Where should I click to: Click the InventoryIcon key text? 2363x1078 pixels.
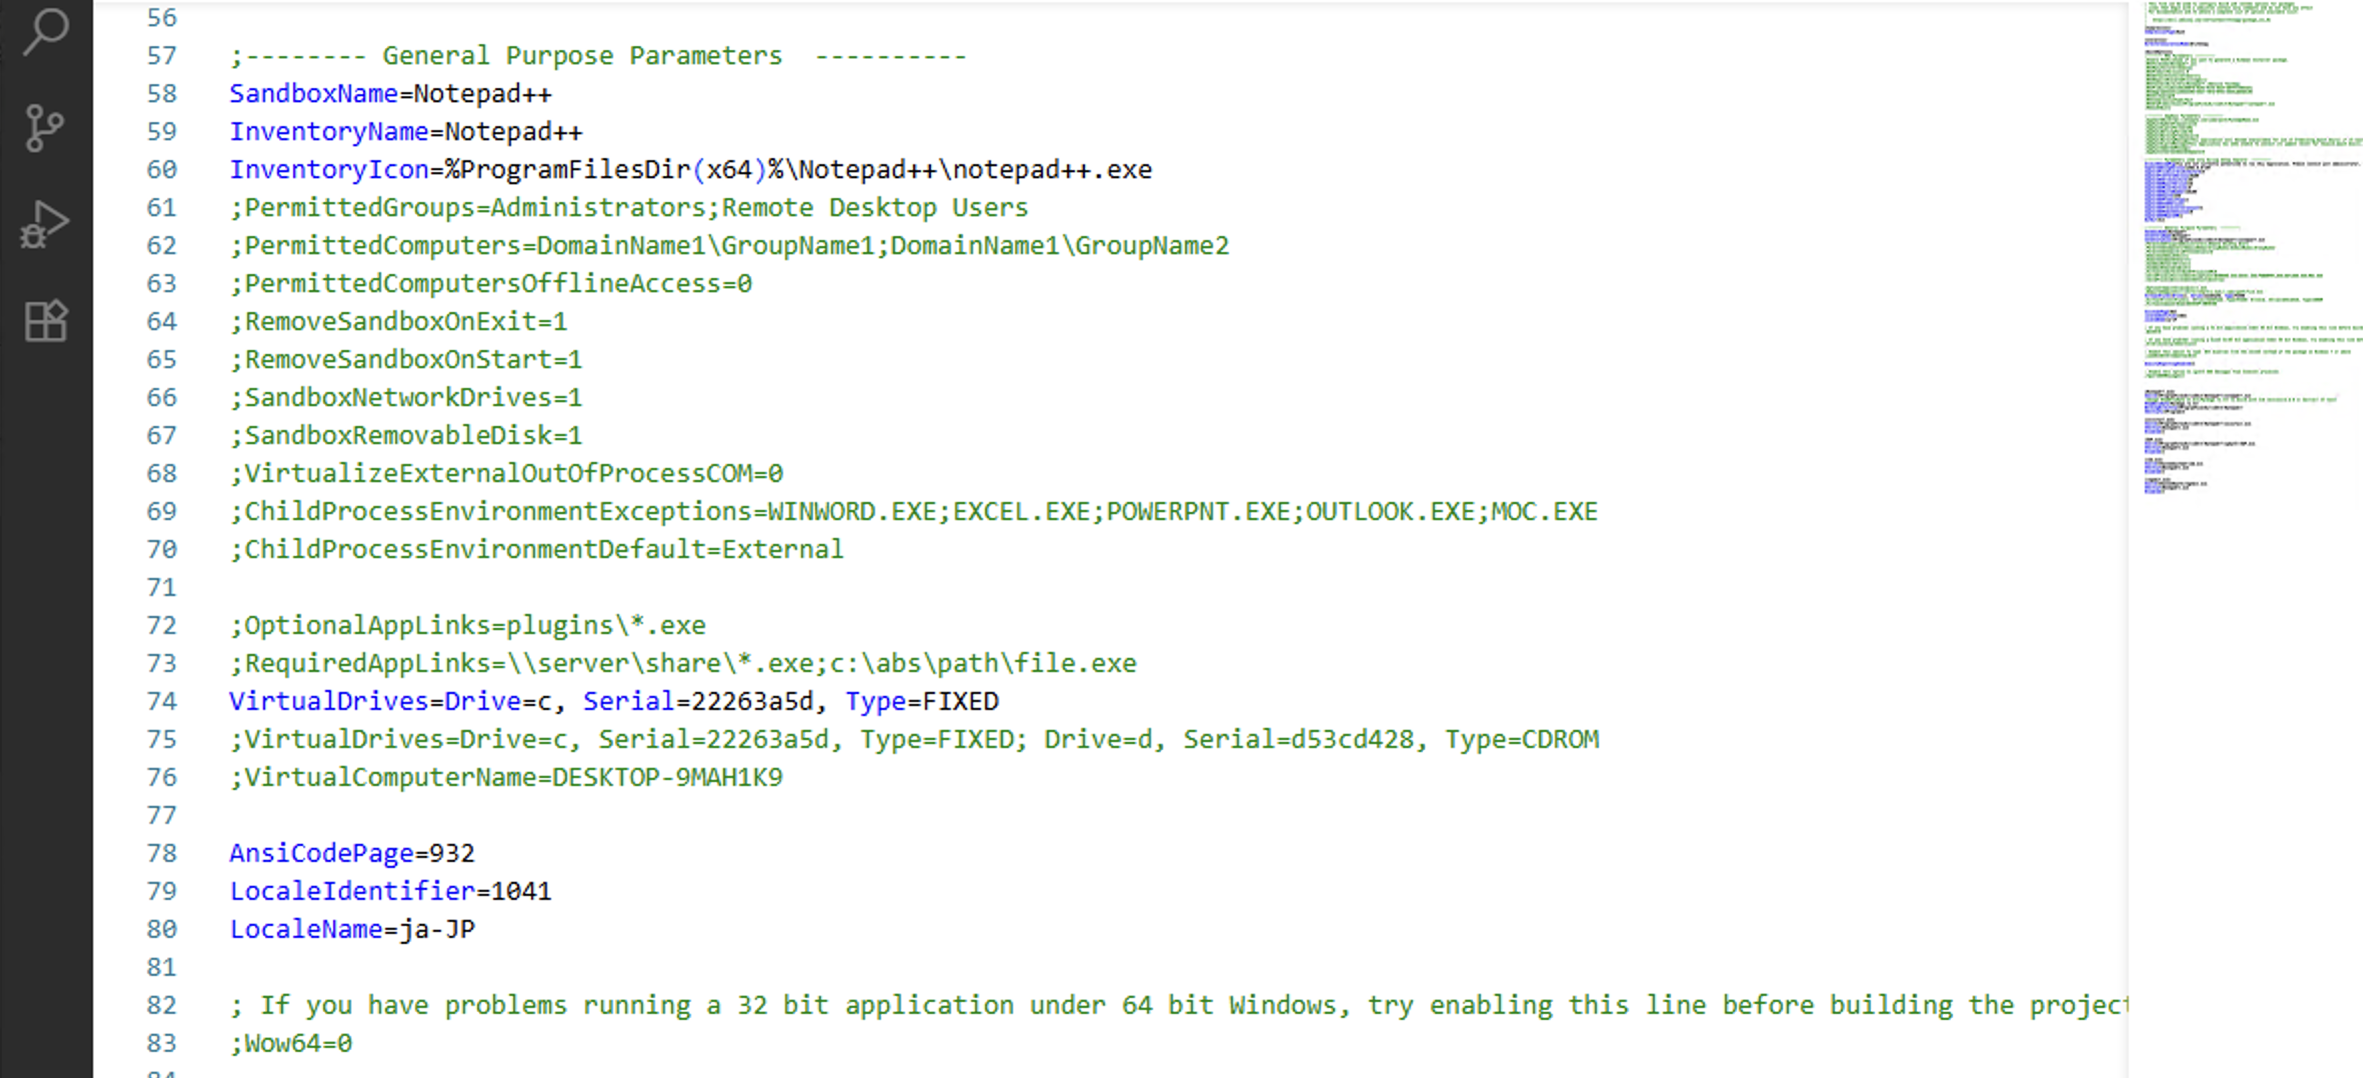[329, 170]
